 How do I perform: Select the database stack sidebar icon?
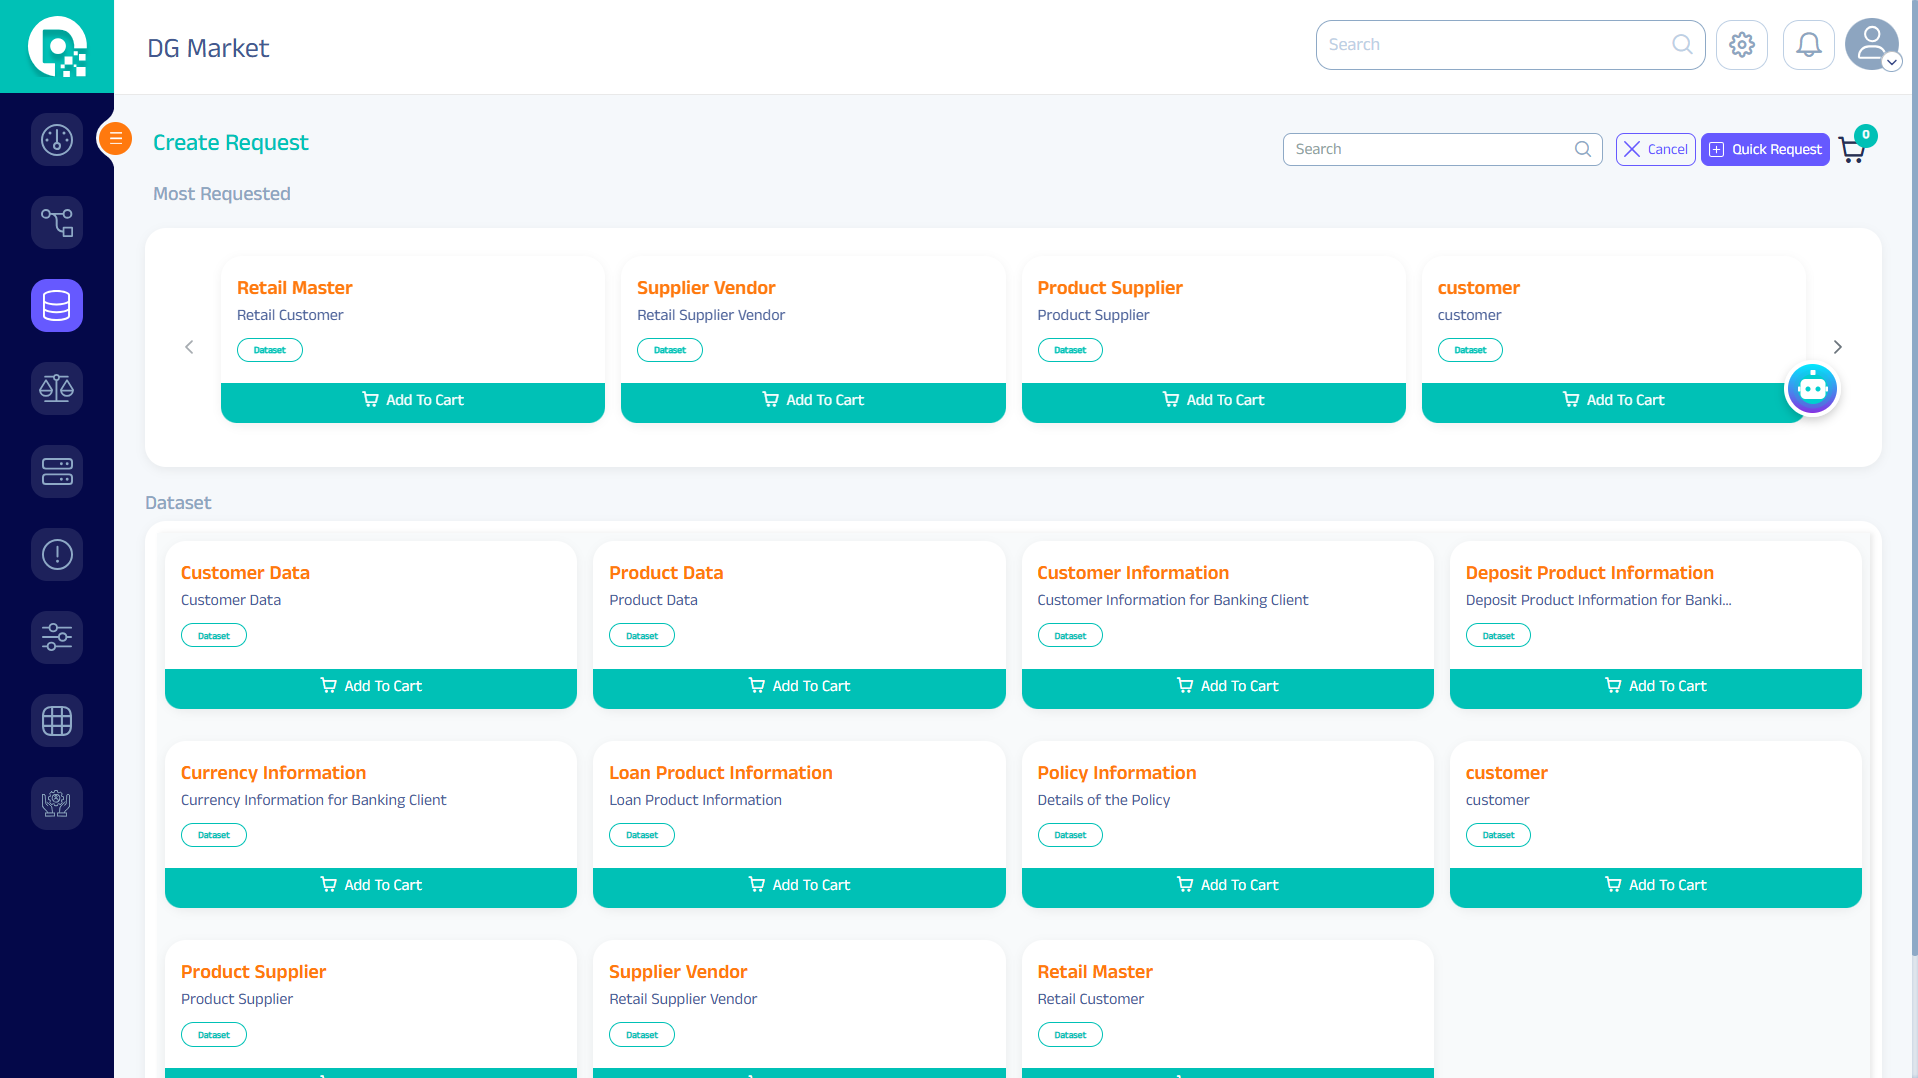tap(57, 305)
